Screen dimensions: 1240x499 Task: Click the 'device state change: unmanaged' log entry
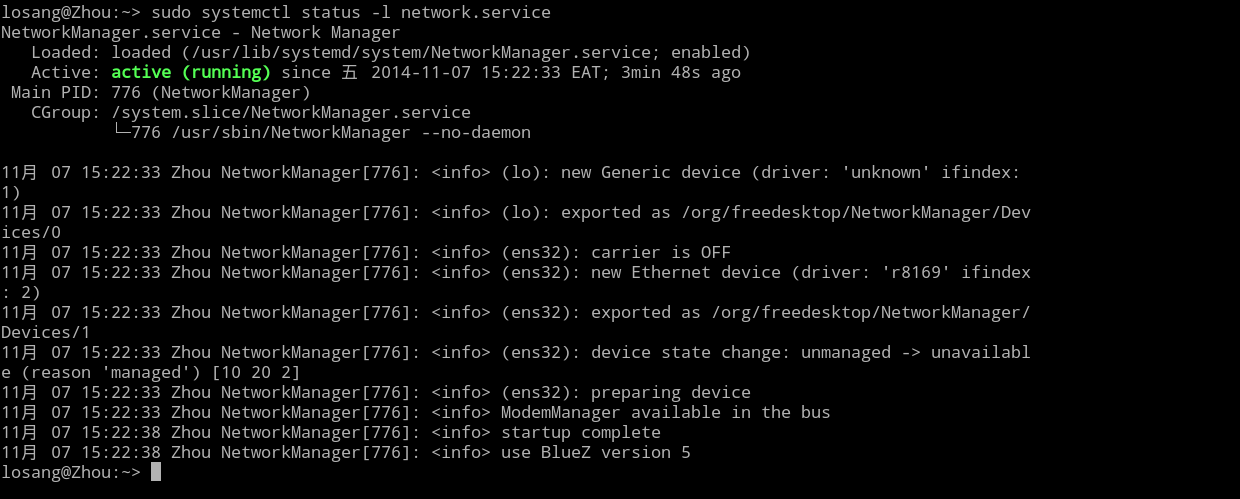(515, 362)
